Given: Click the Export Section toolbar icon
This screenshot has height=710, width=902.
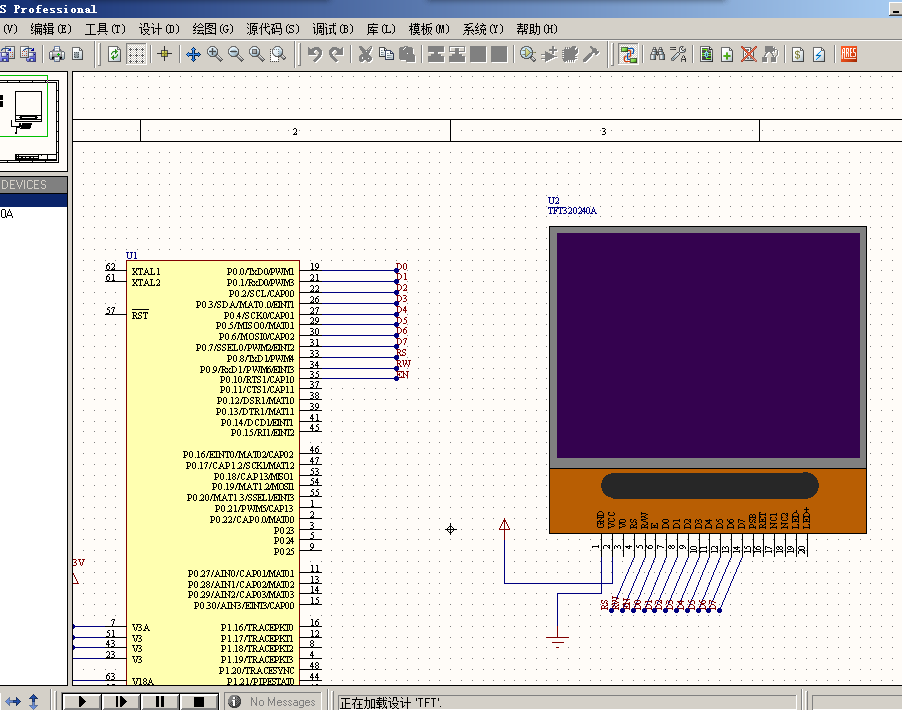Looking at the screenshot, I should [x=28, y=54].
